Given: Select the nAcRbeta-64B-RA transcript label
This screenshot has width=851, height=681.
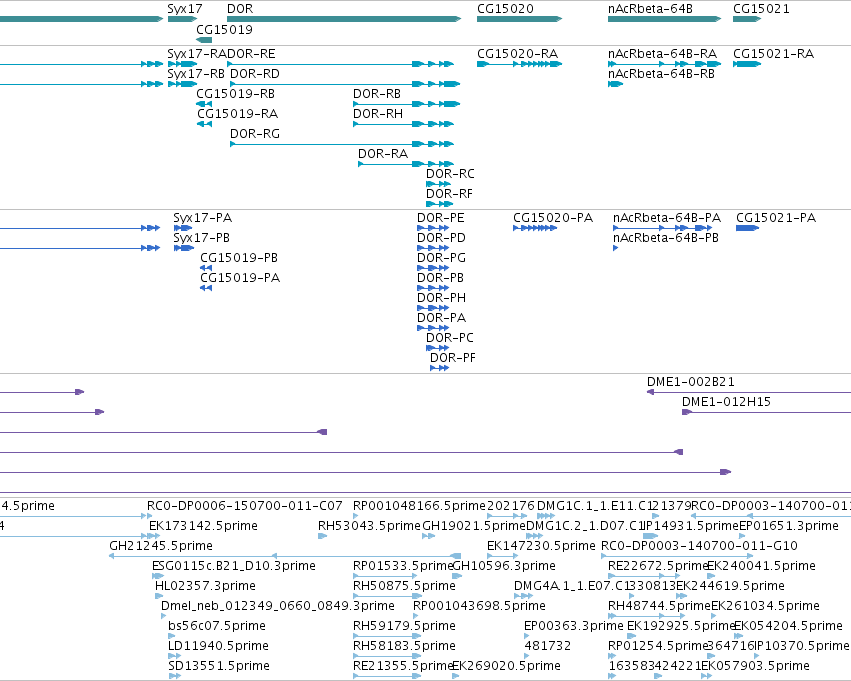Looking at the screenshot, I should pos(663,54).
